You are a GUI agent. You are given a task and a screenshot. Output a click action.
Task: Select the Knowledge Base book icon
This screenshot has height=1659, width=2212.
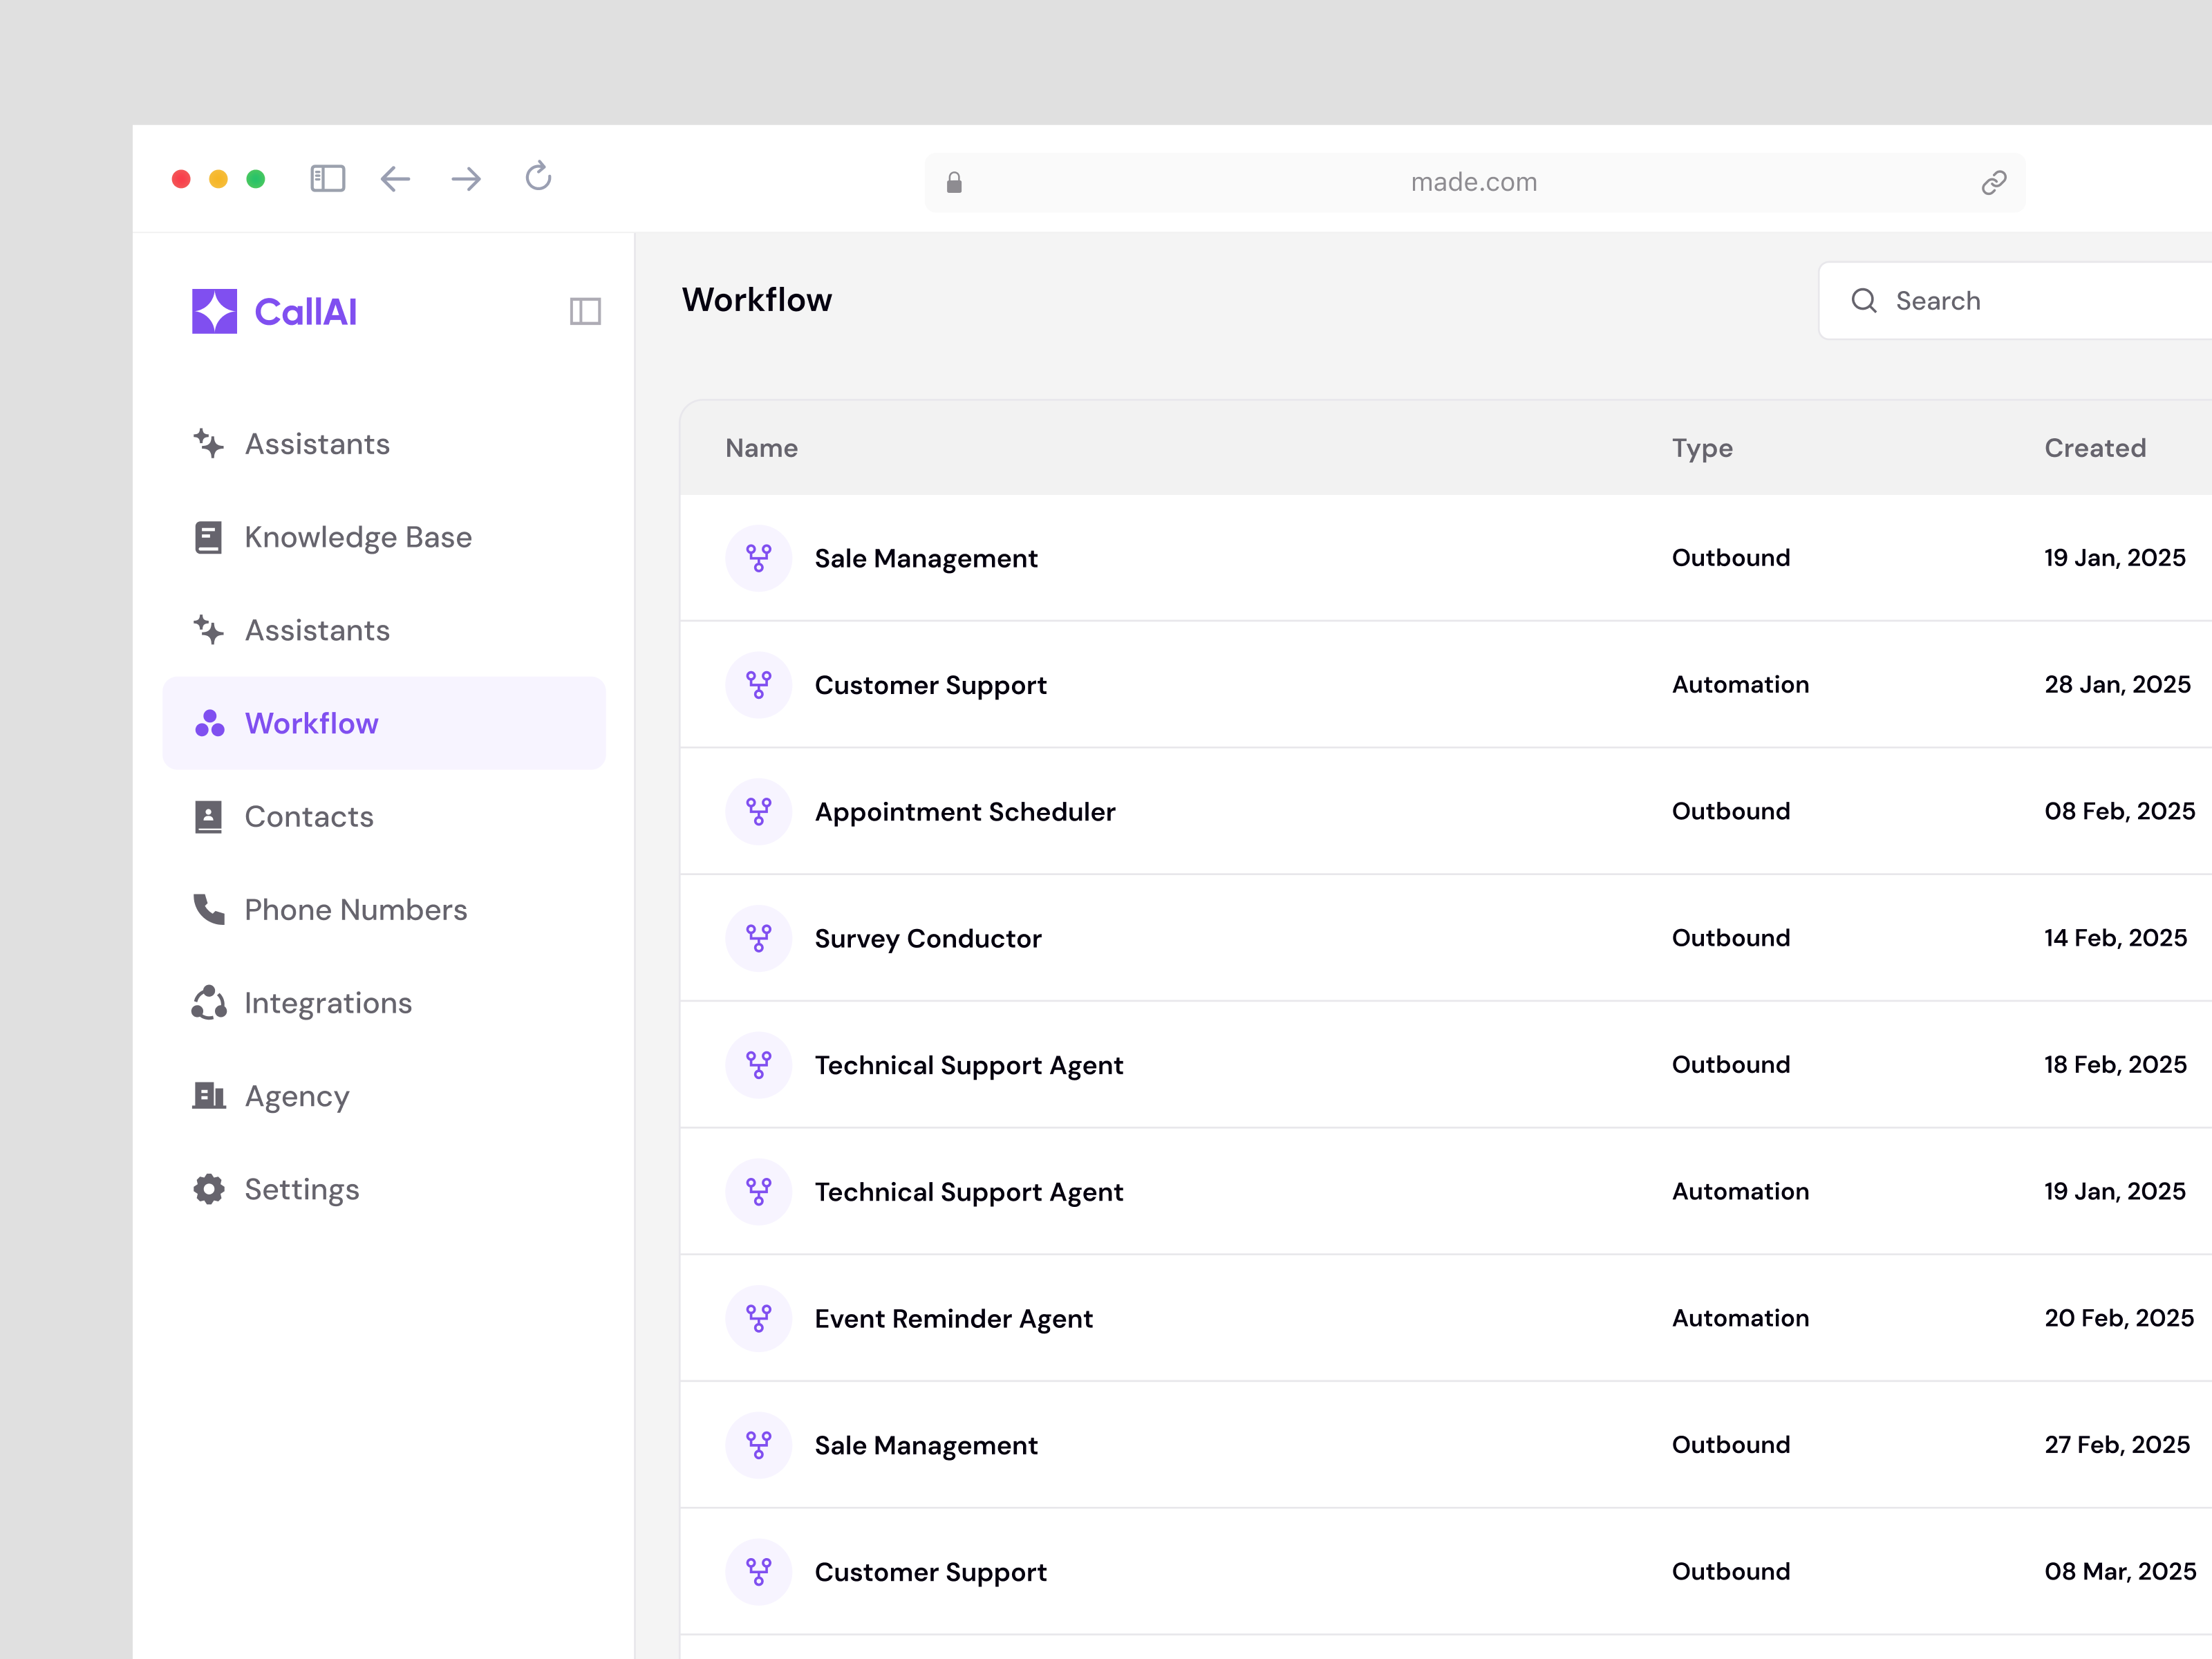coord(209,537)
